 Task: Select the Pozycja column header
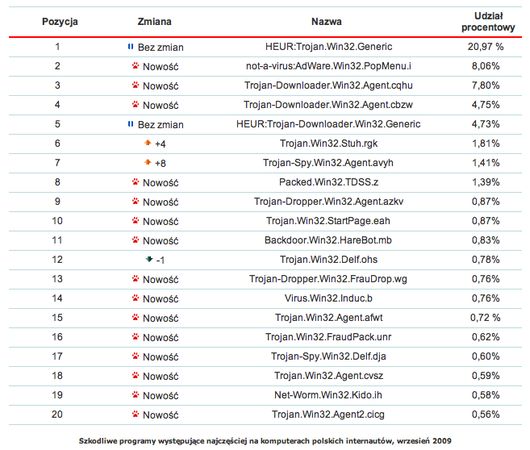(60, 22)
